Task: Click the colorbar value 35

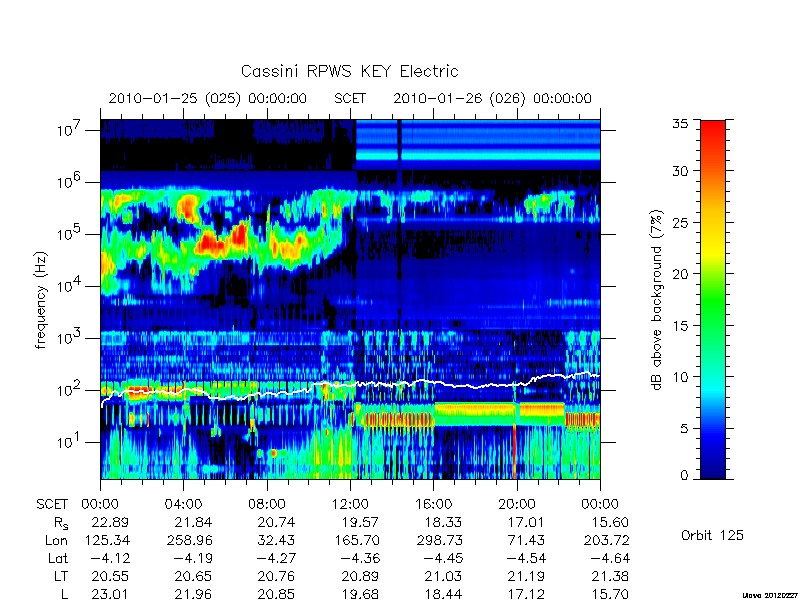Action: tap(680, 123)
